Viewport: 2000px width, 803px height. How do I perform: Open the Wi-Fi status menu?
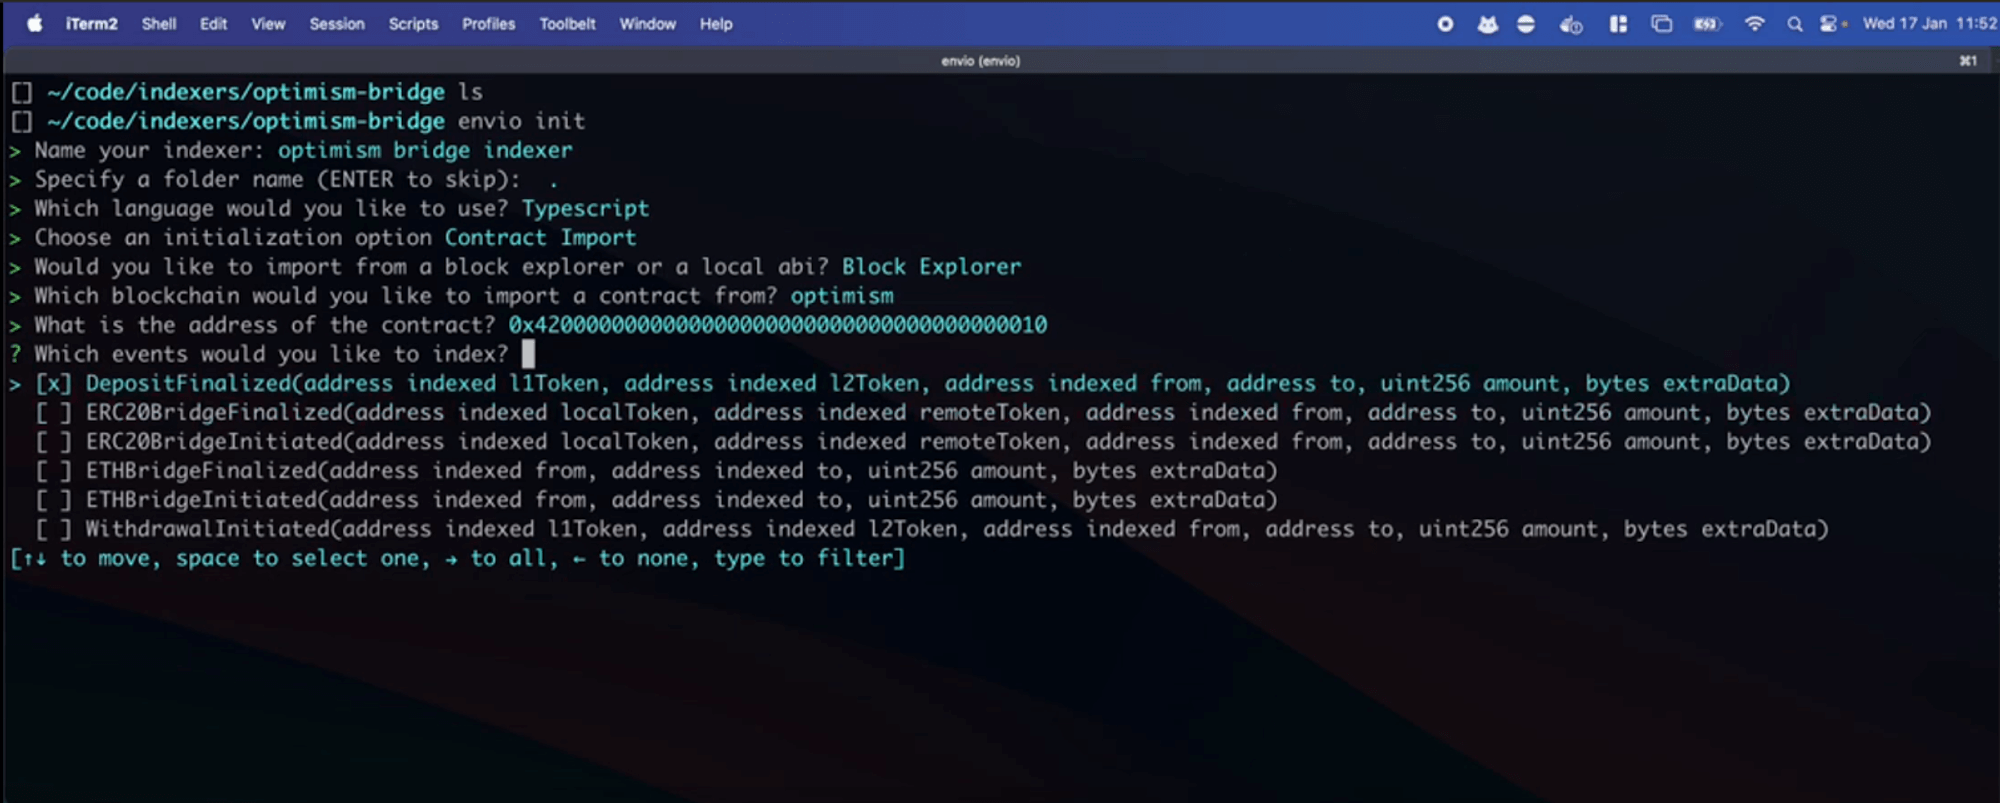[1754, 24]
